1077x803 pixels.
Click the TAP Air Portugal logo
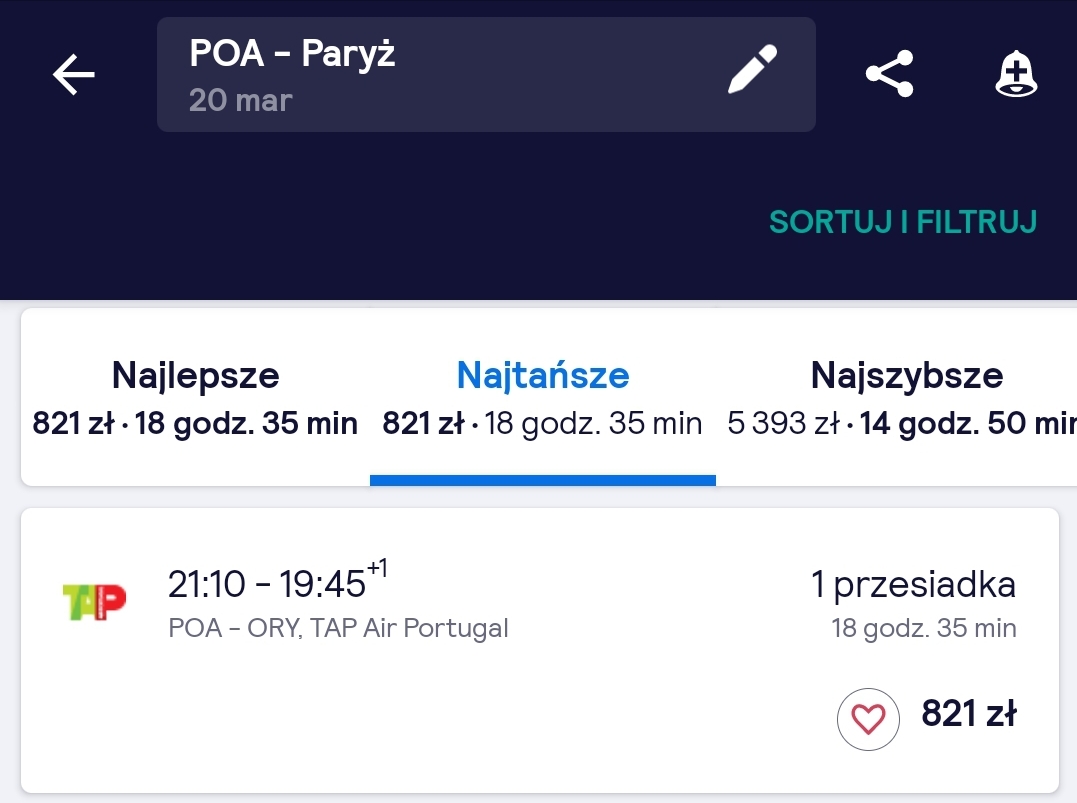[x=94, y=602]
